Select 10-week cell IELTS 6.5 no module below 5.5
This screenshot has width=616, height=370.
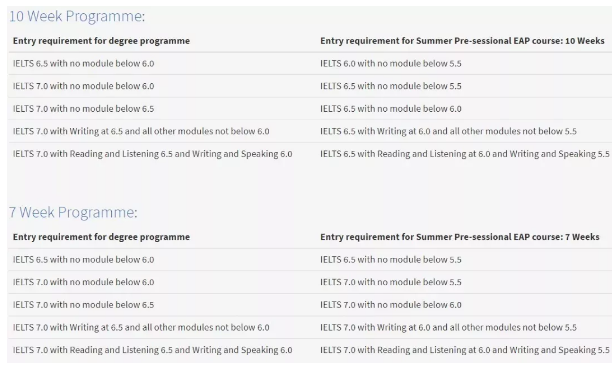click(390, 86)
